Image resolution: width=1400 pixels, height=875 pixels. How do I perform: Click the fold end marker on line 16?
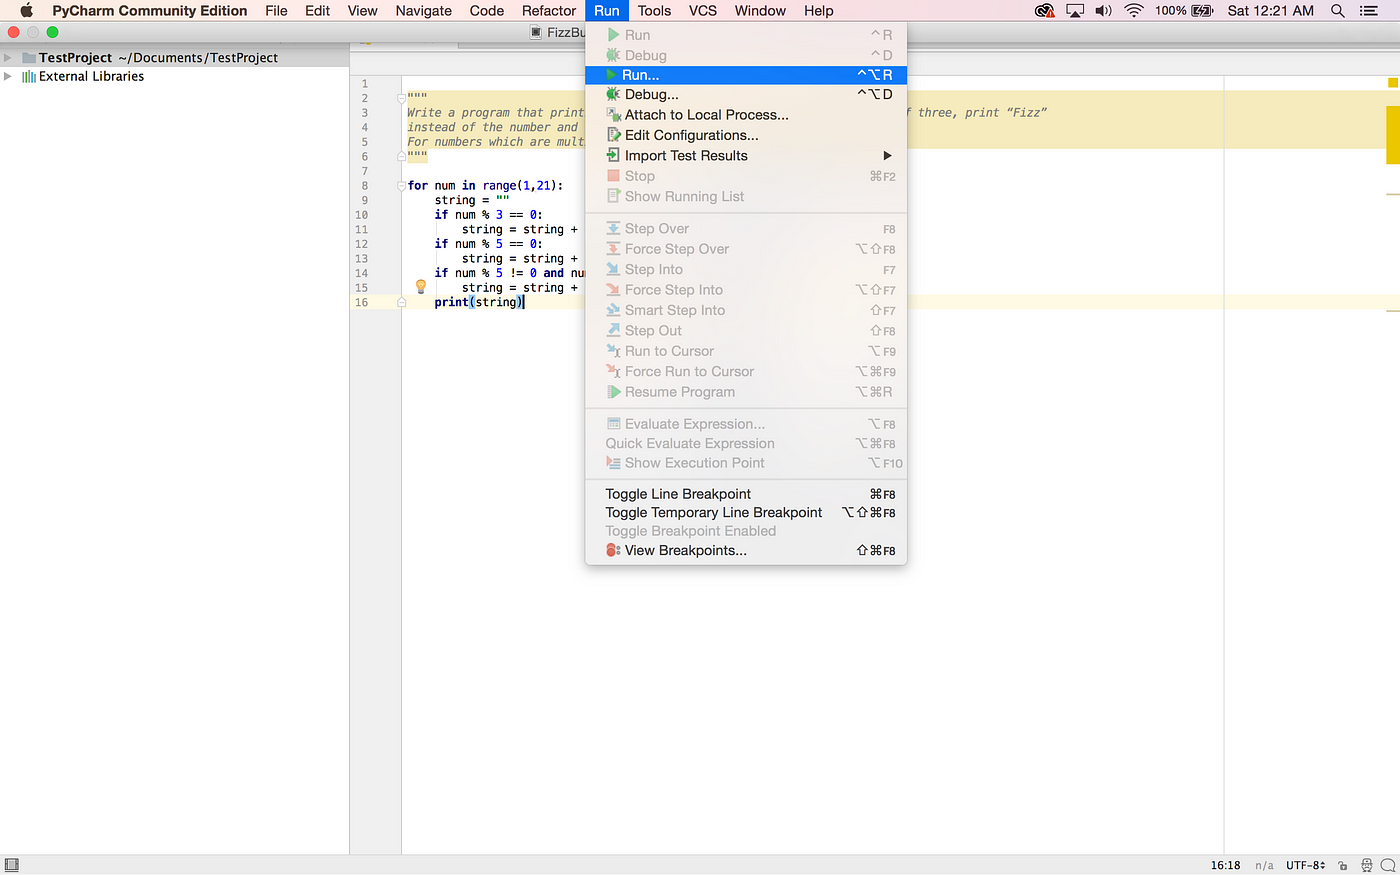click(401, 302)
